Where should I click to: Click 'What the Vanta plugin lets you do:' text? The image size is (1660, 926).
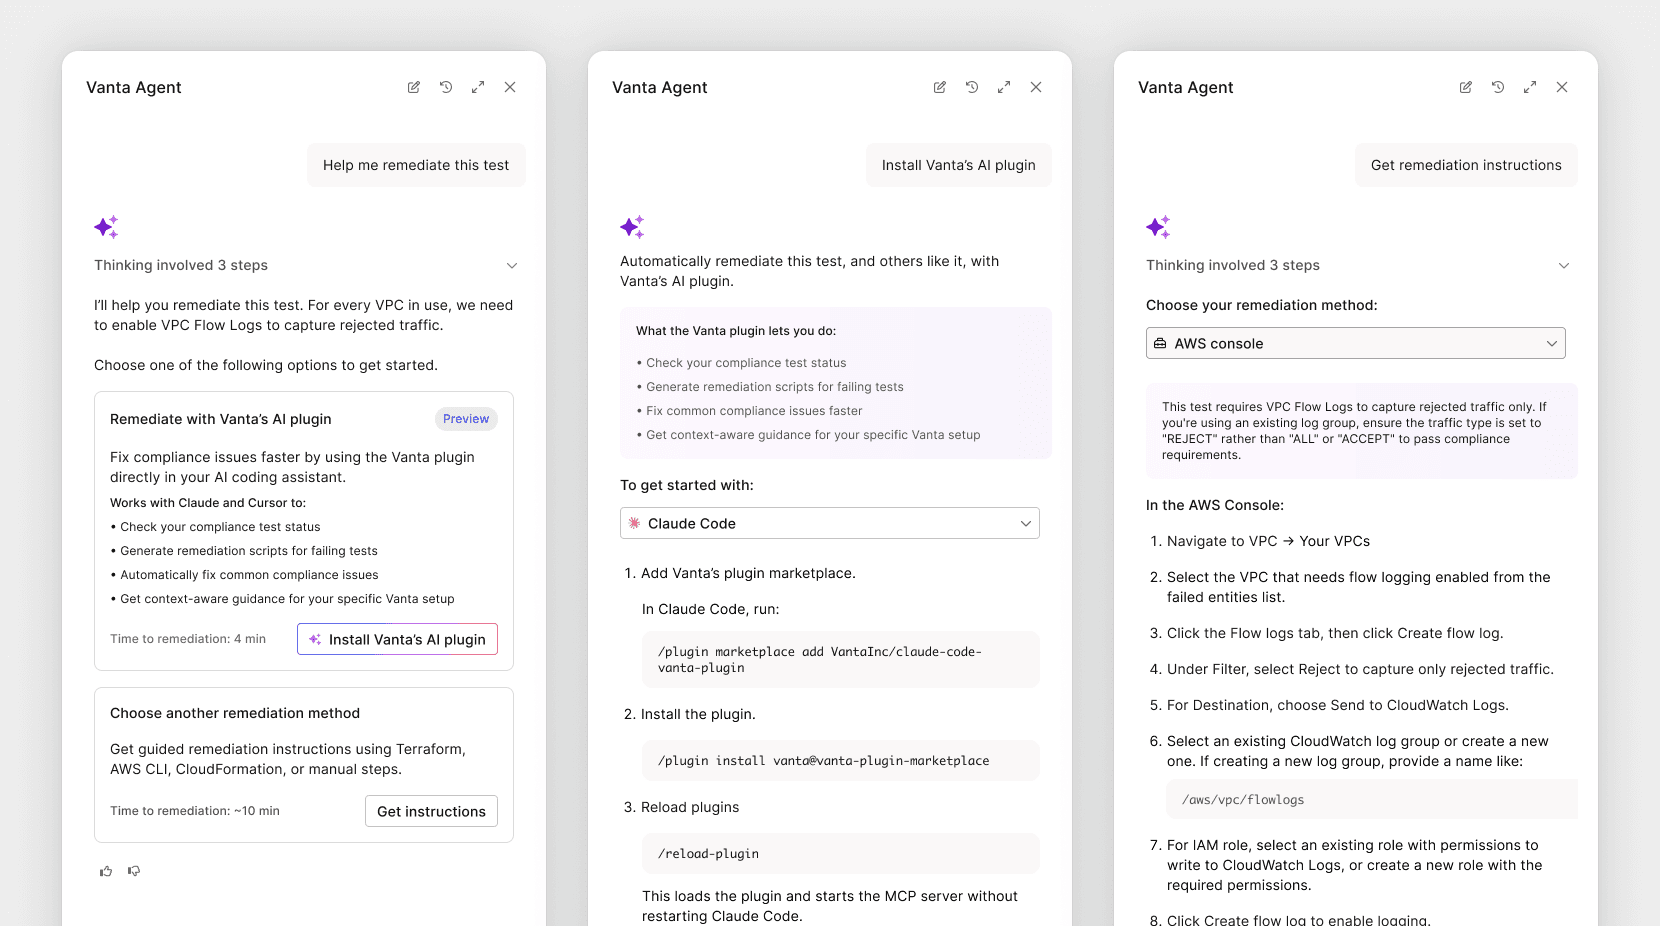click(736, 331)
